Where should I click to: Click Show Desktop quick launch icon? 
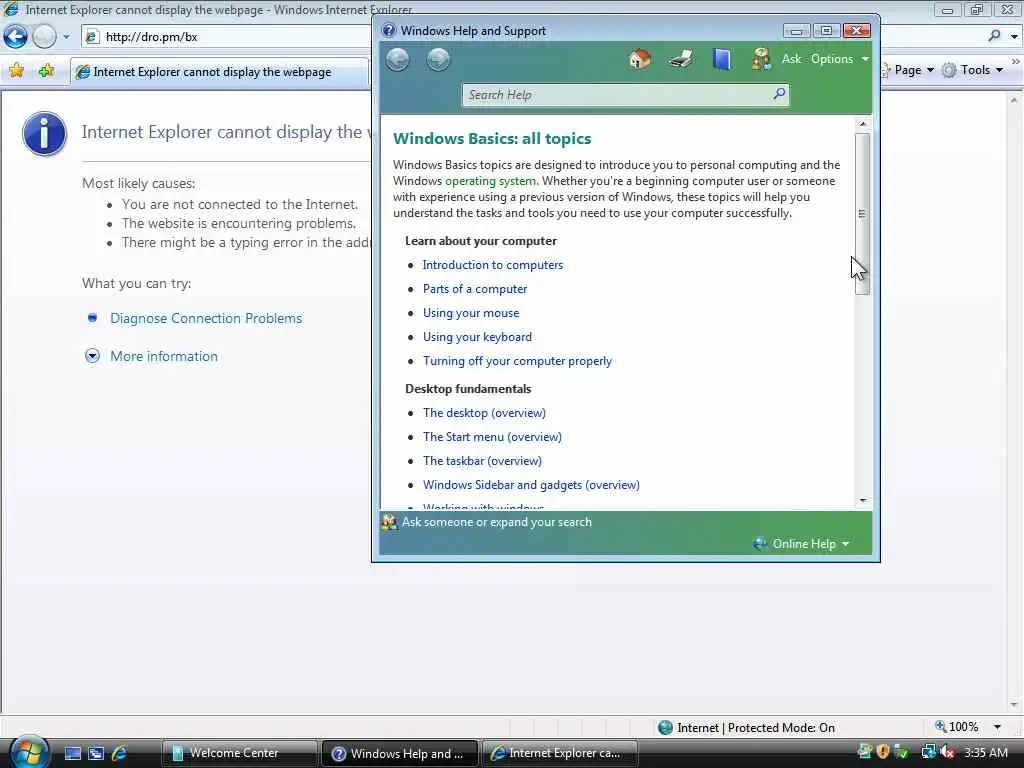[x=72, y=754]
